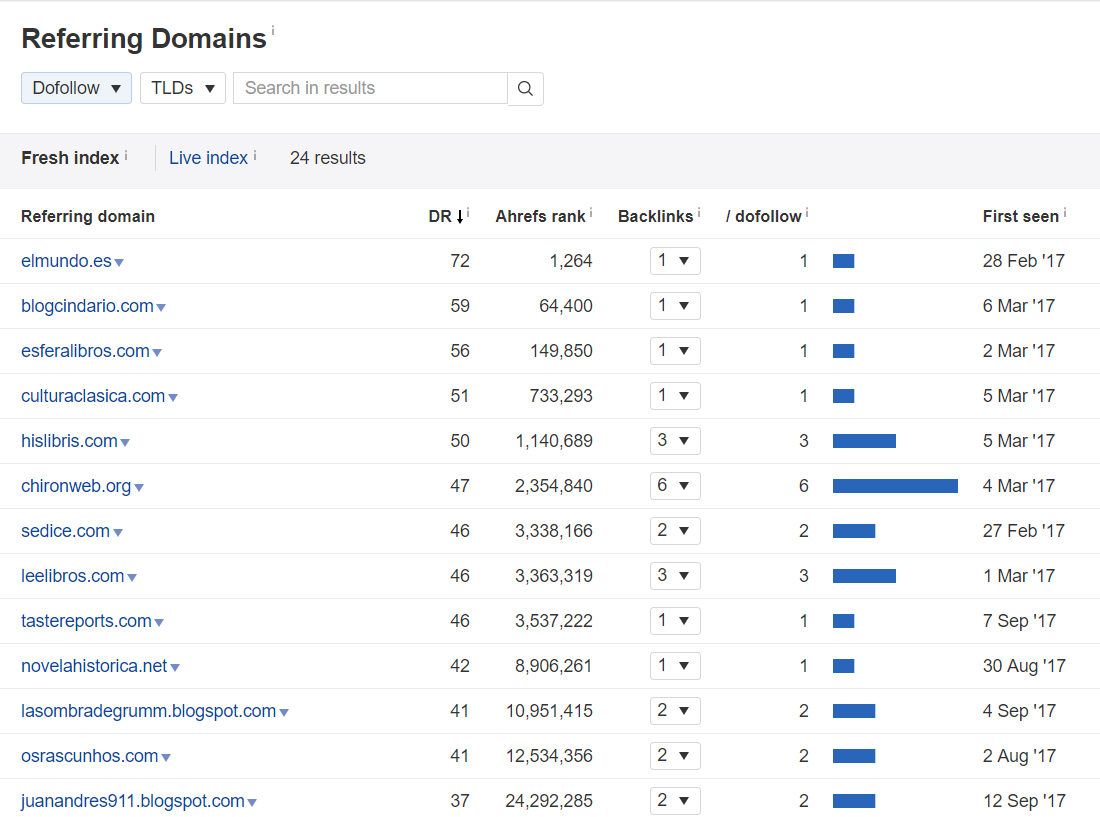Open the culturaclasica.com domain link

[x=93, y=396]
